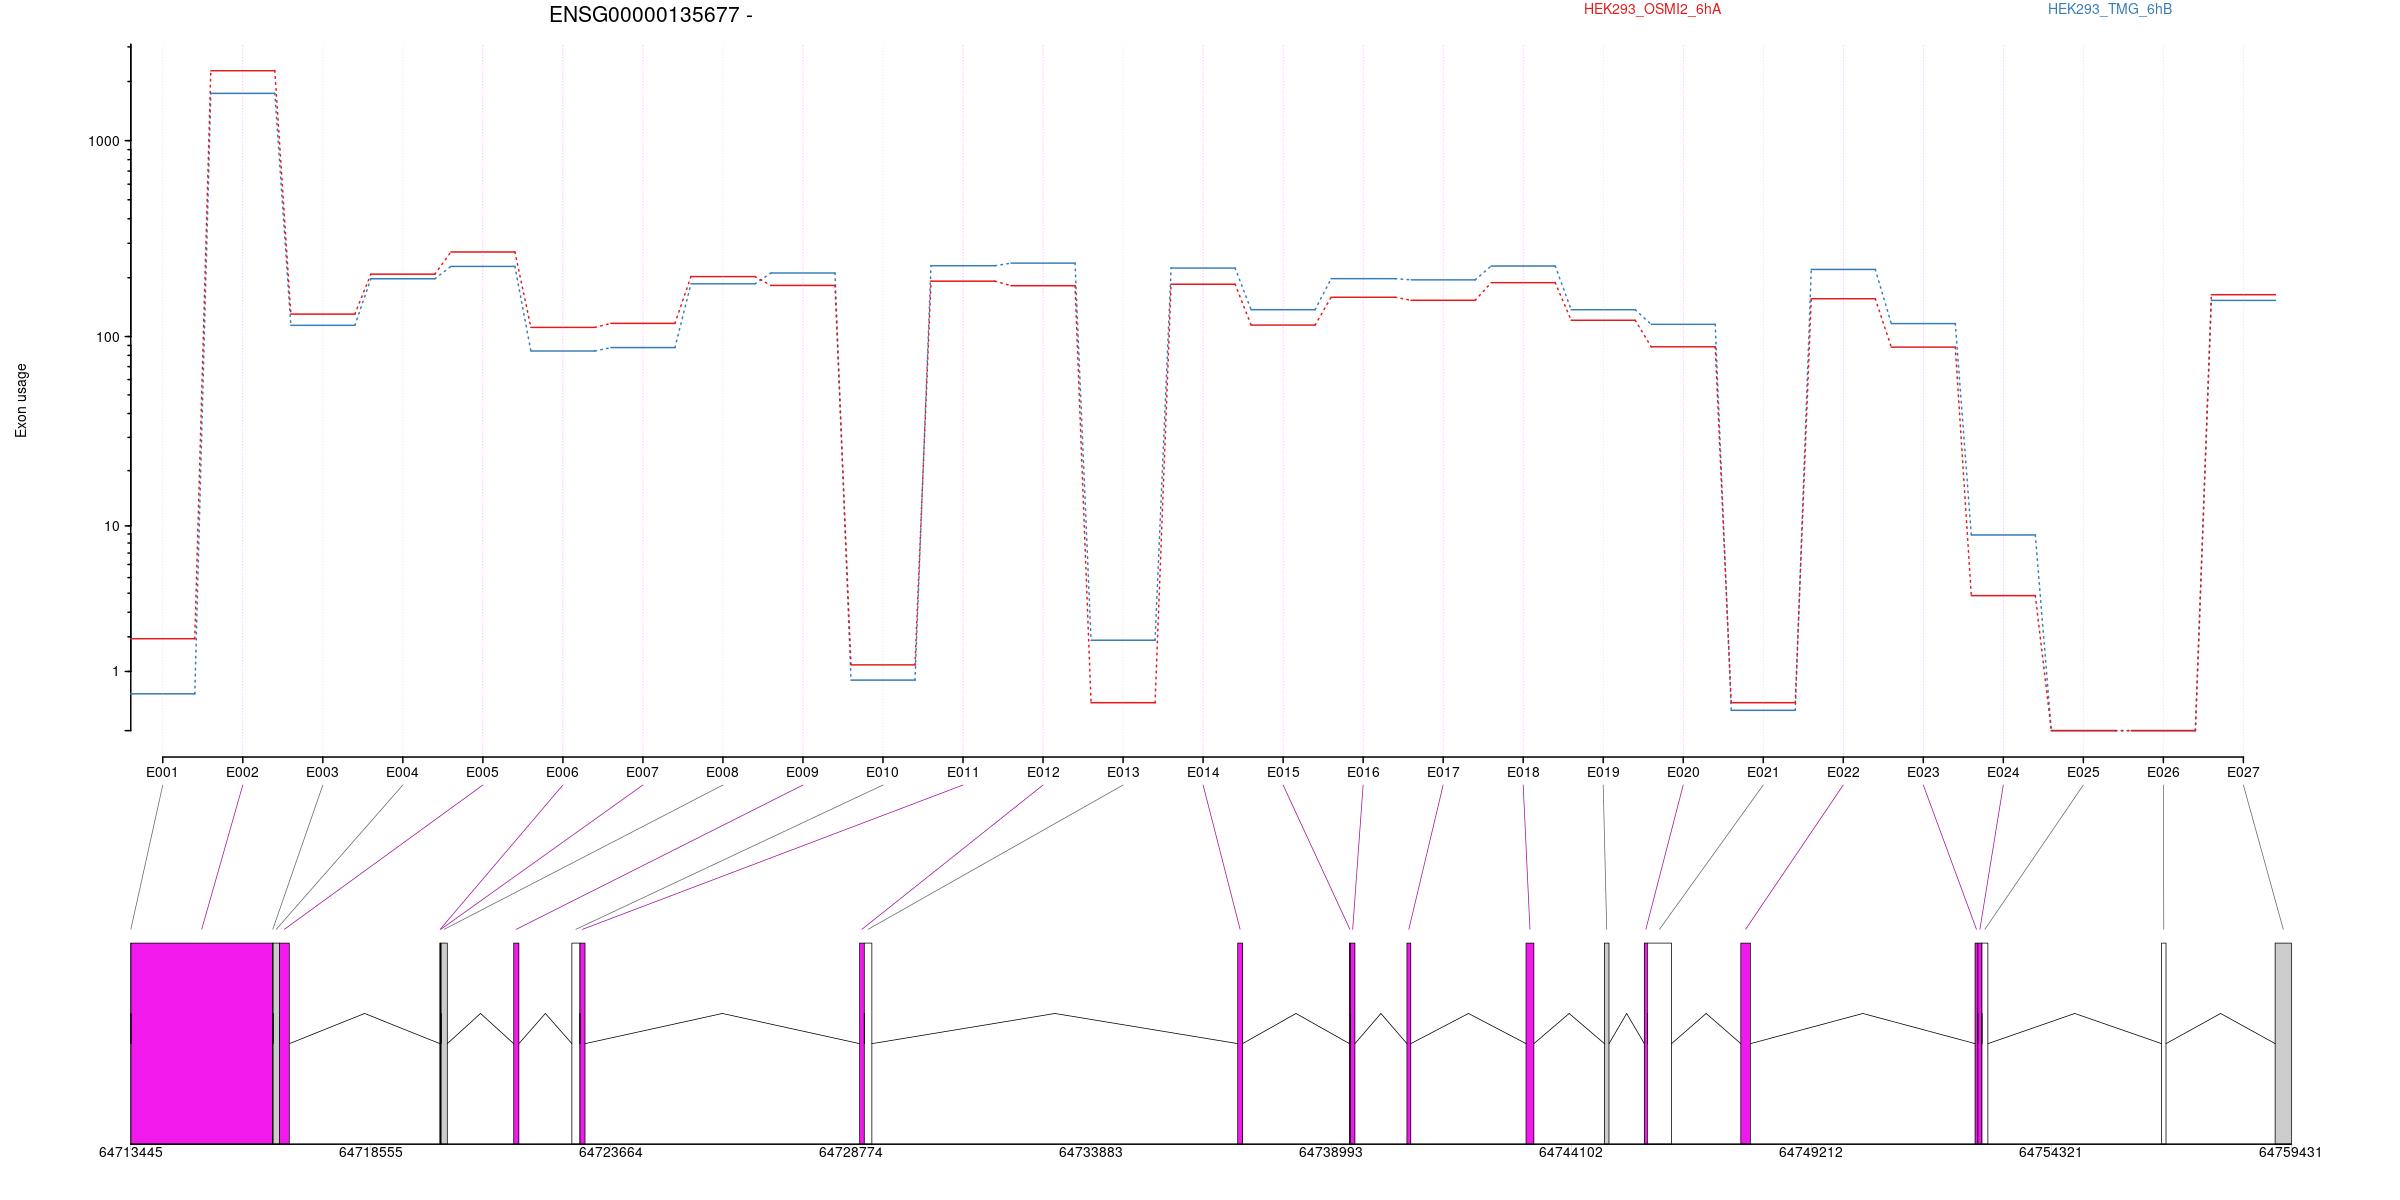Select exon label E001
Viewport: 2400px width, 1200px height.
click(x=162, y=772)
